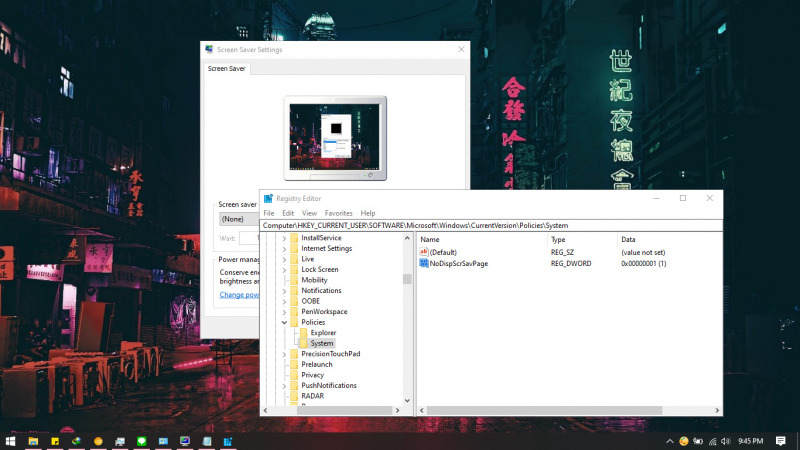Open the orange circle taskbar app
The image size is (800, 450).
[x=98, y=441]
